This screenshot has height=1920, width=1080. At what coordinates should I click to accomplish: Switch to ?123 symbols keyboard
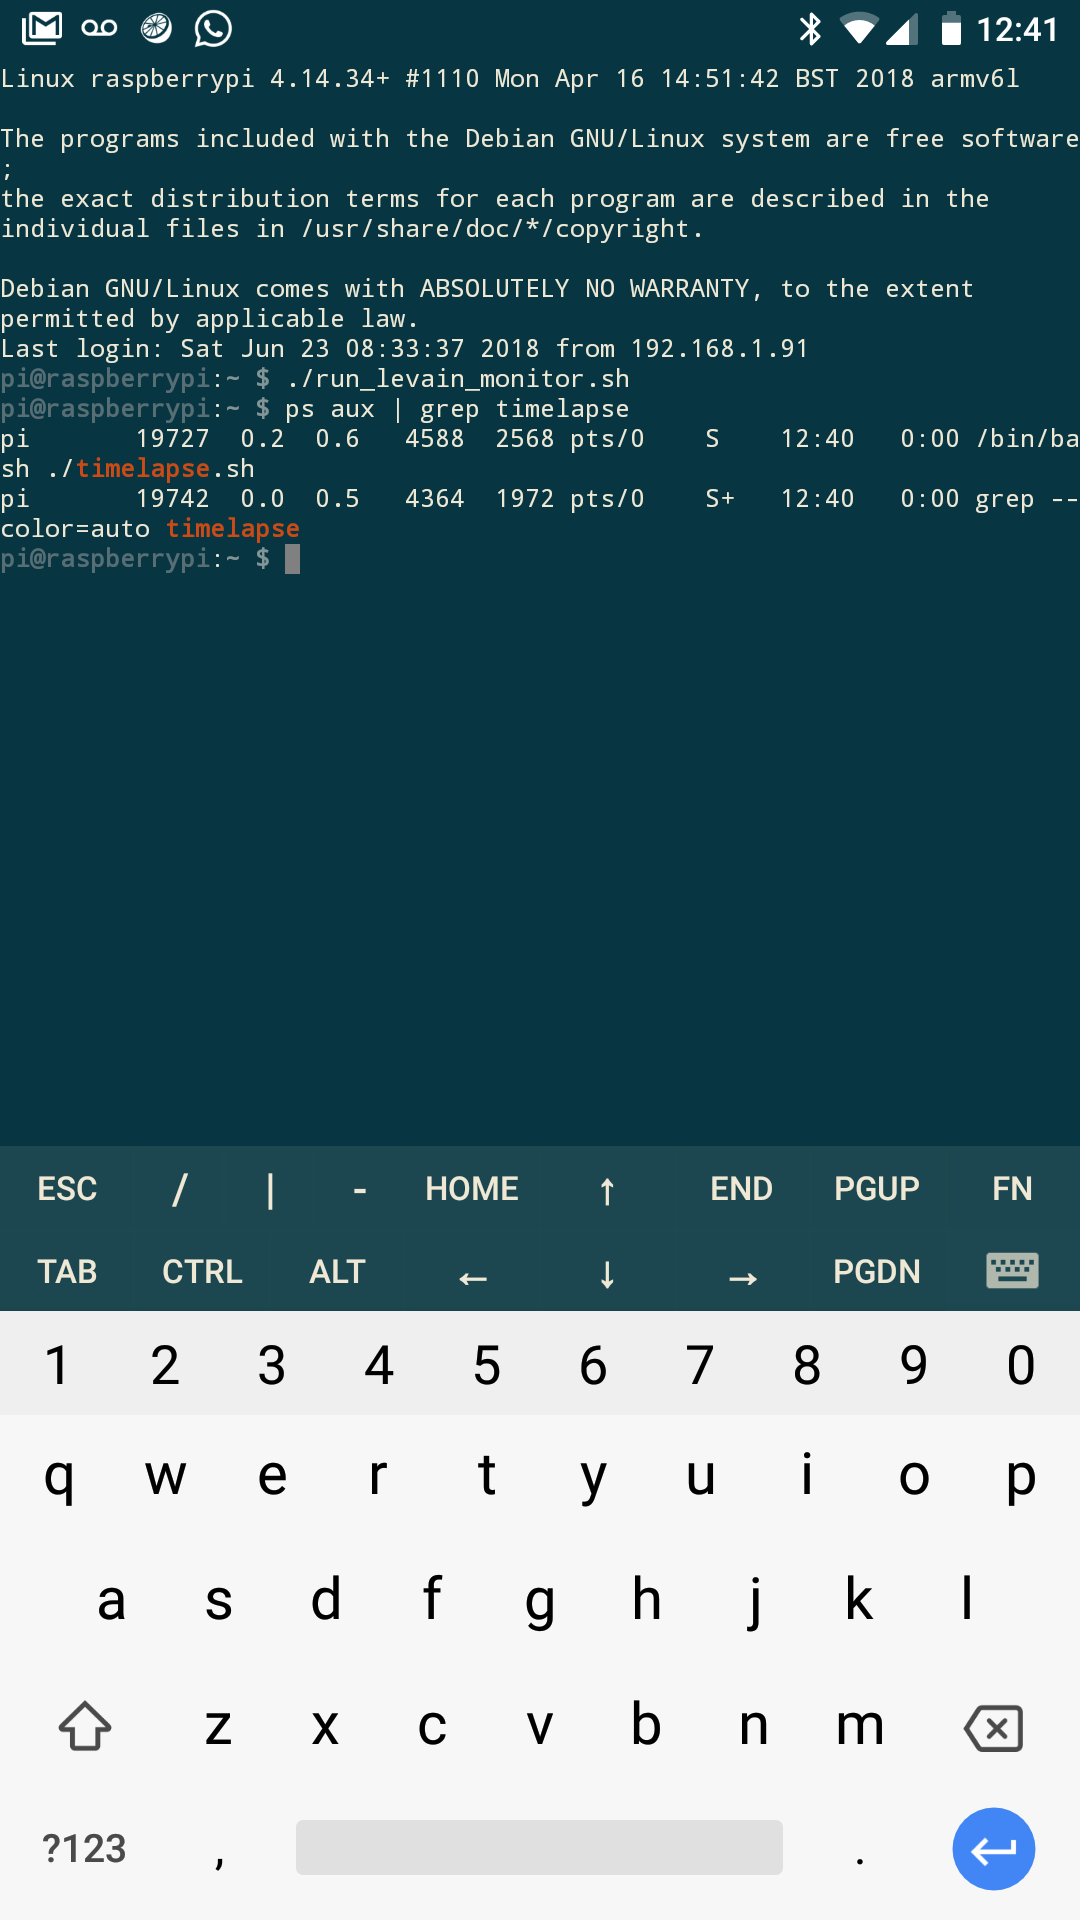click(x=85, y=1849)
